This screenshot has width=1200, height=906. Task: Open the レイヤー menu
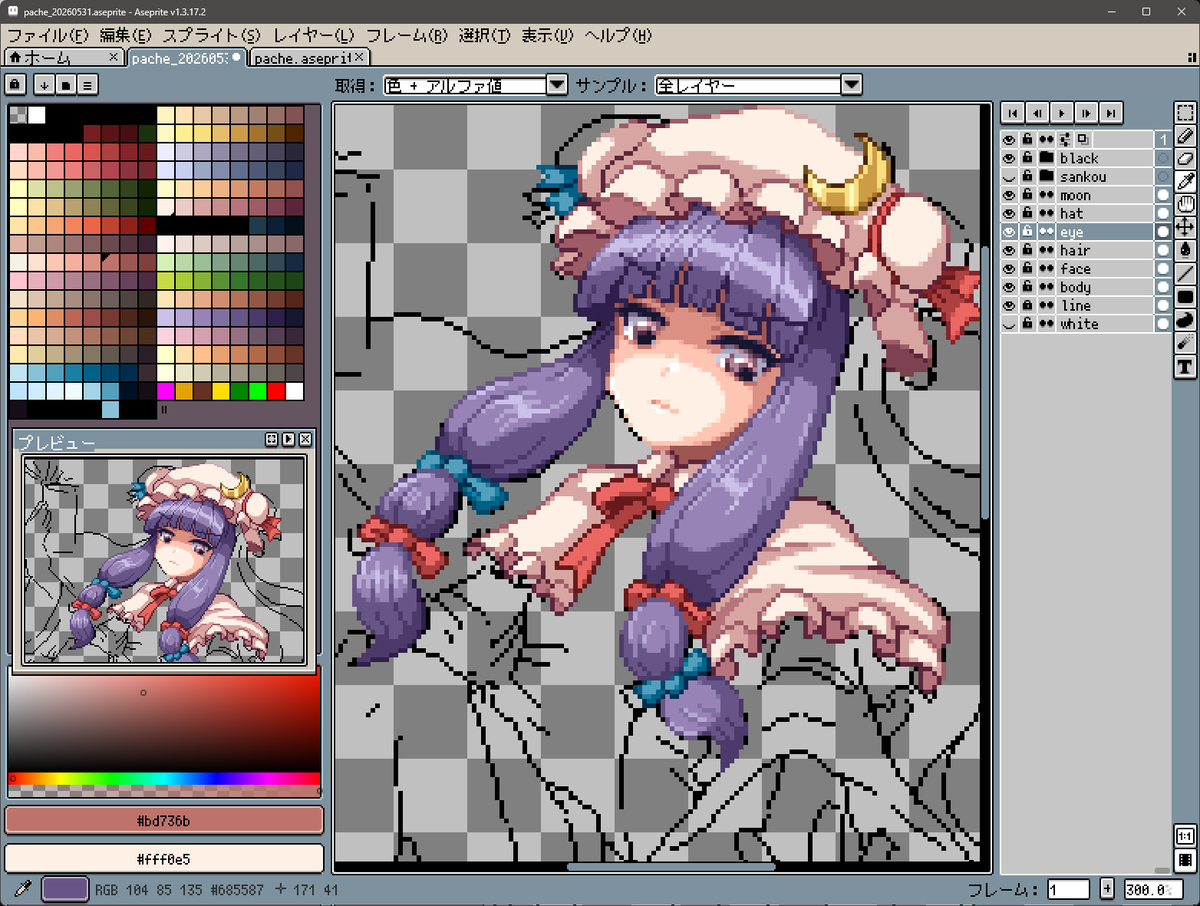(x=314, y=35)
